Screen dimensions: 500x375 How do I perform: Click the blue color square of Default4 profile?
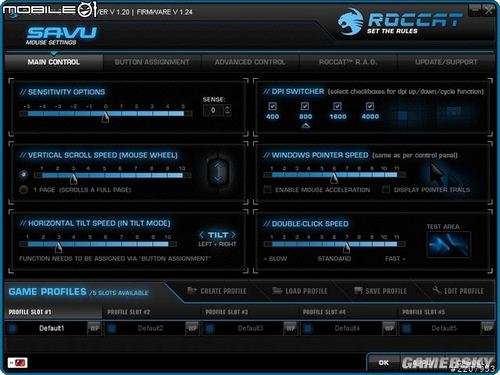click(x=308, y=329)
